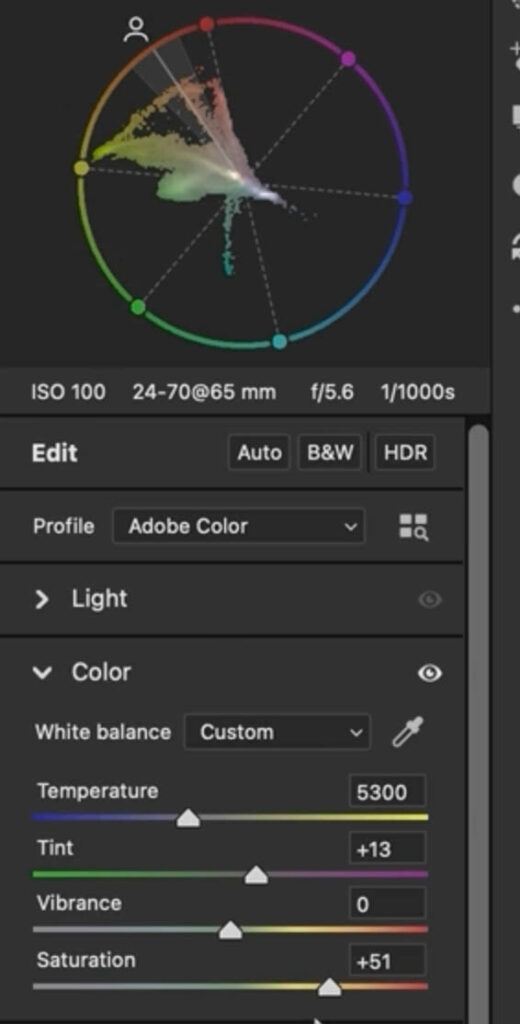Toggle Color panel visibility eye
The image size is (520, 1024).
[429, 673]
